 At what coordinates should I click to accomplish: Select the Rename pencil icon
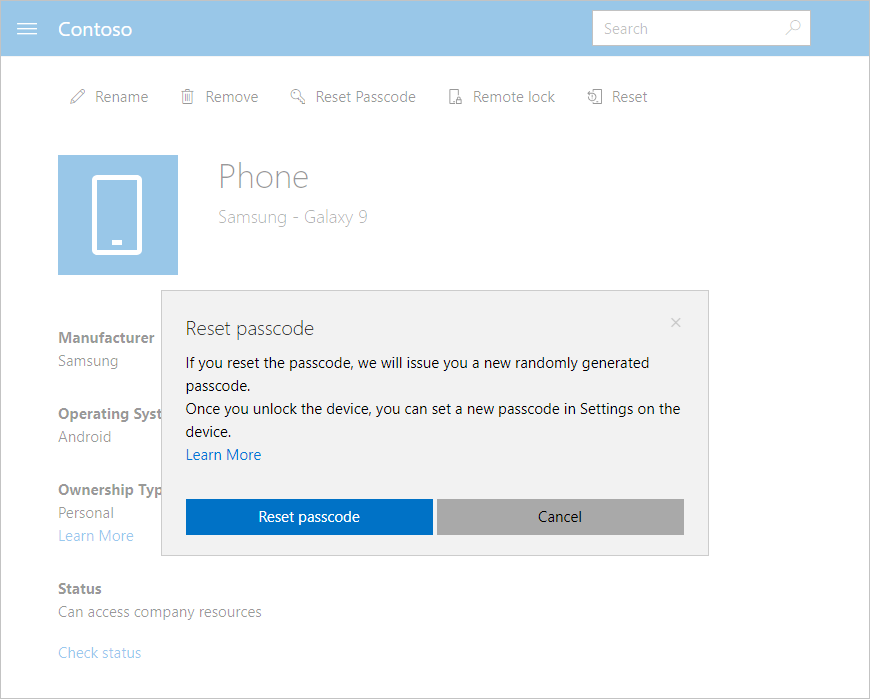77,96
